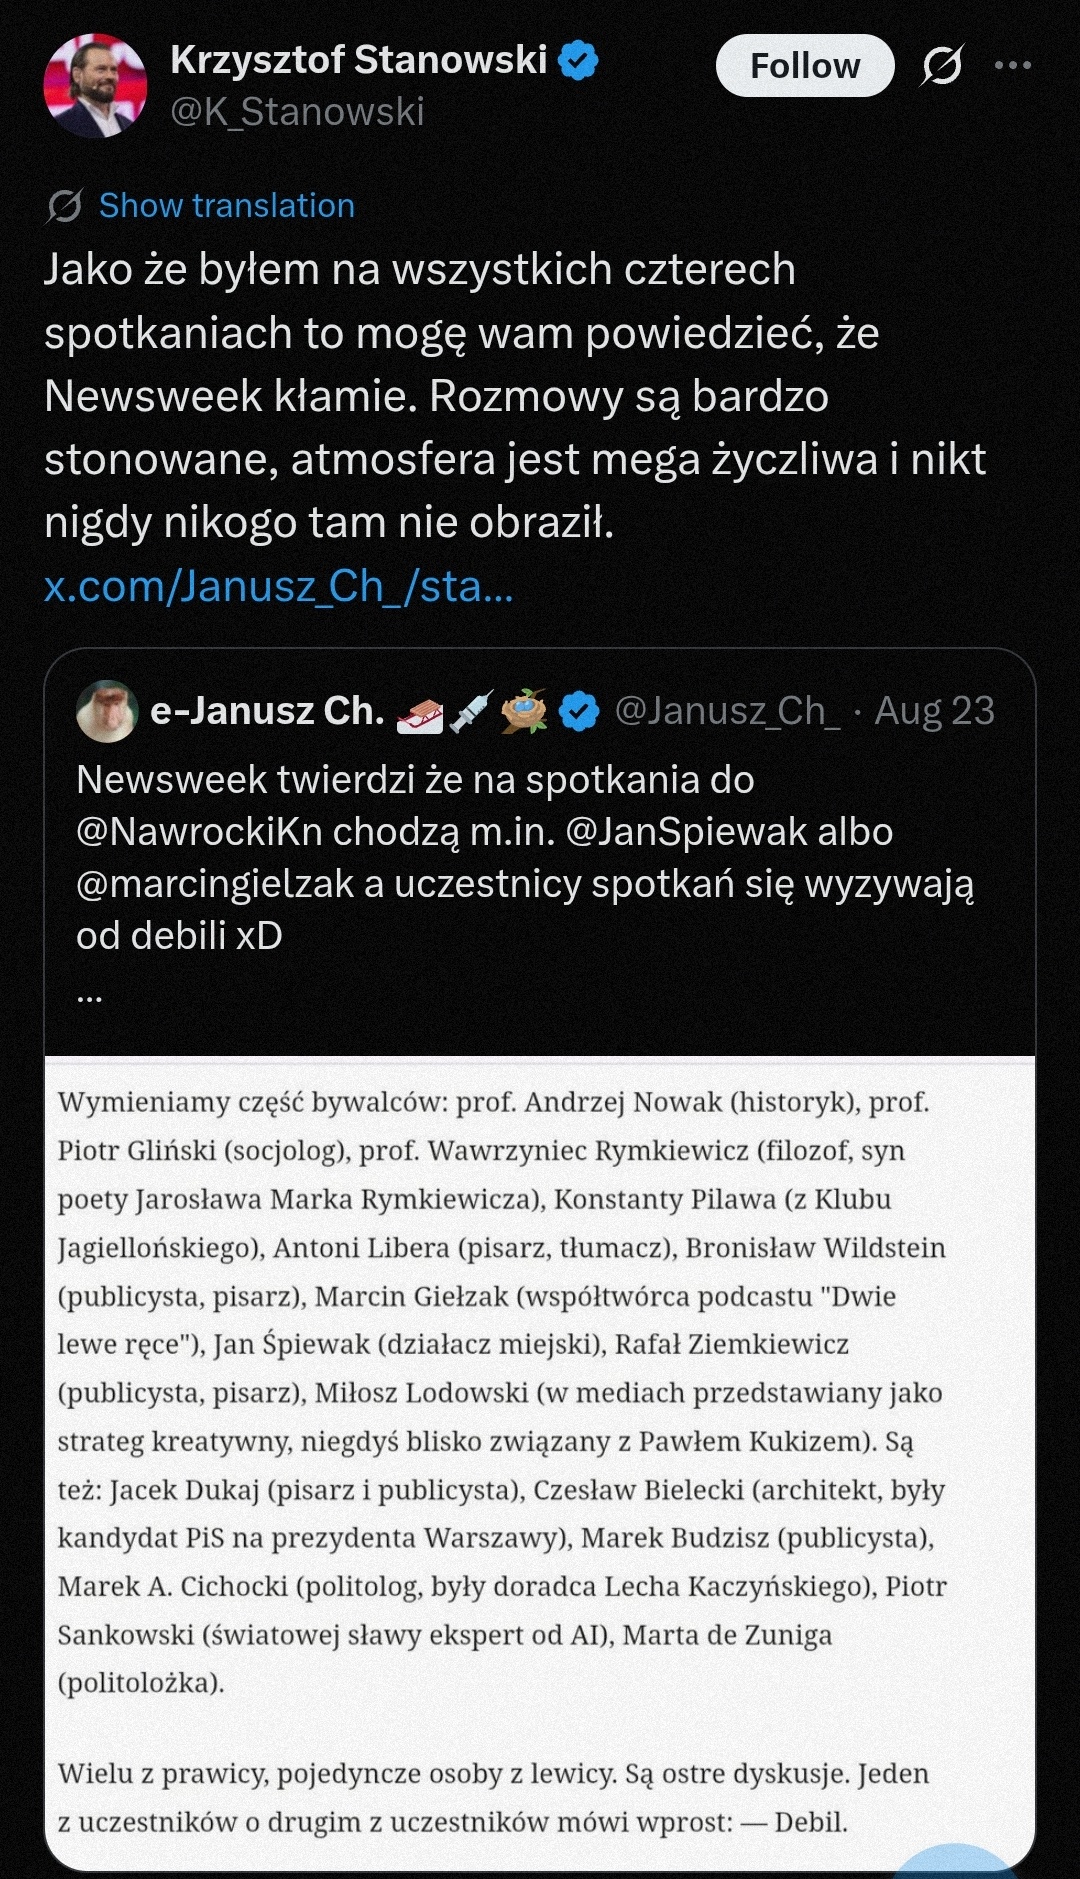
Task: Open e-Janusz Ch. quoted avatar
Action: pos(107,711)
